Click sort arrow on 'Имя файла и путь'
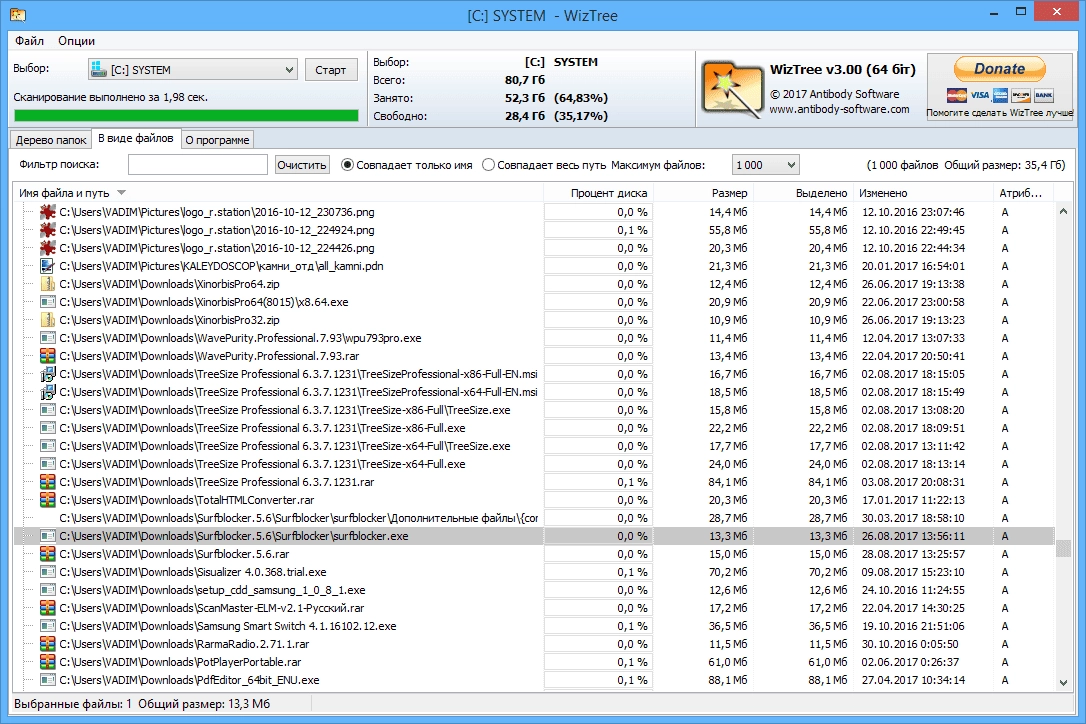 pos(121,193)
